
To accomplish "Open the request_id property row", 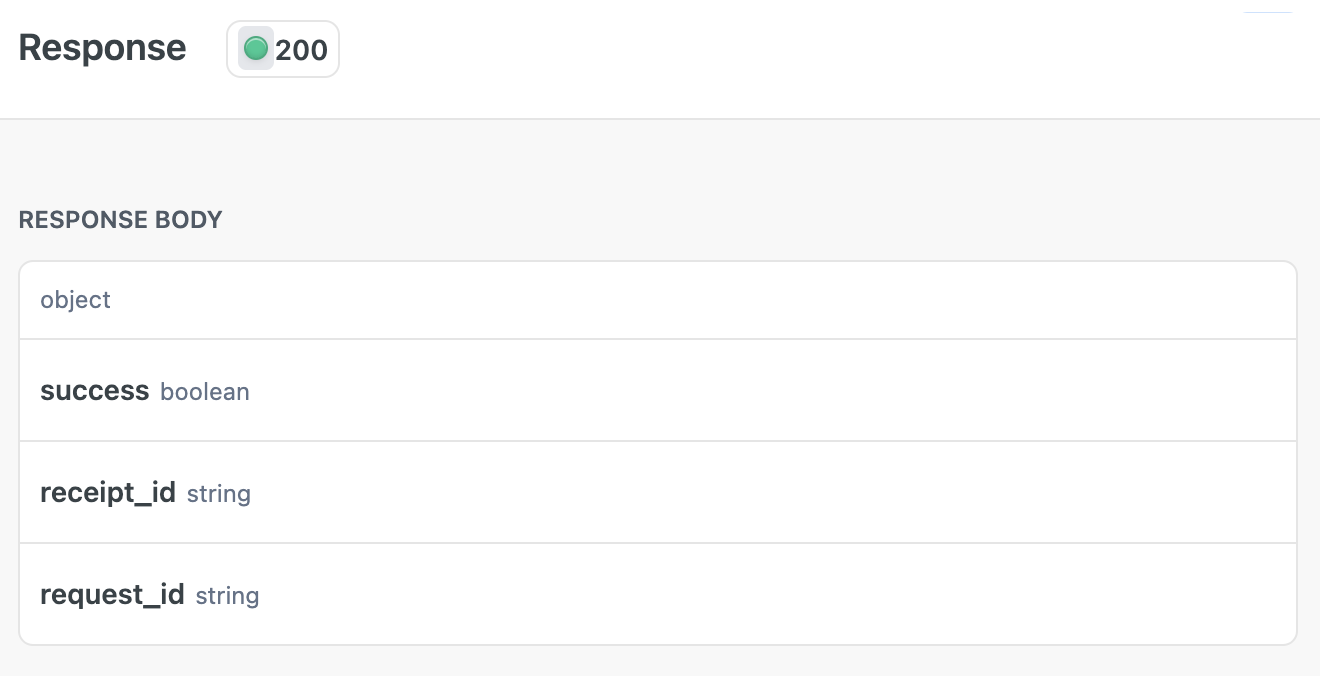I will (658, 595).
